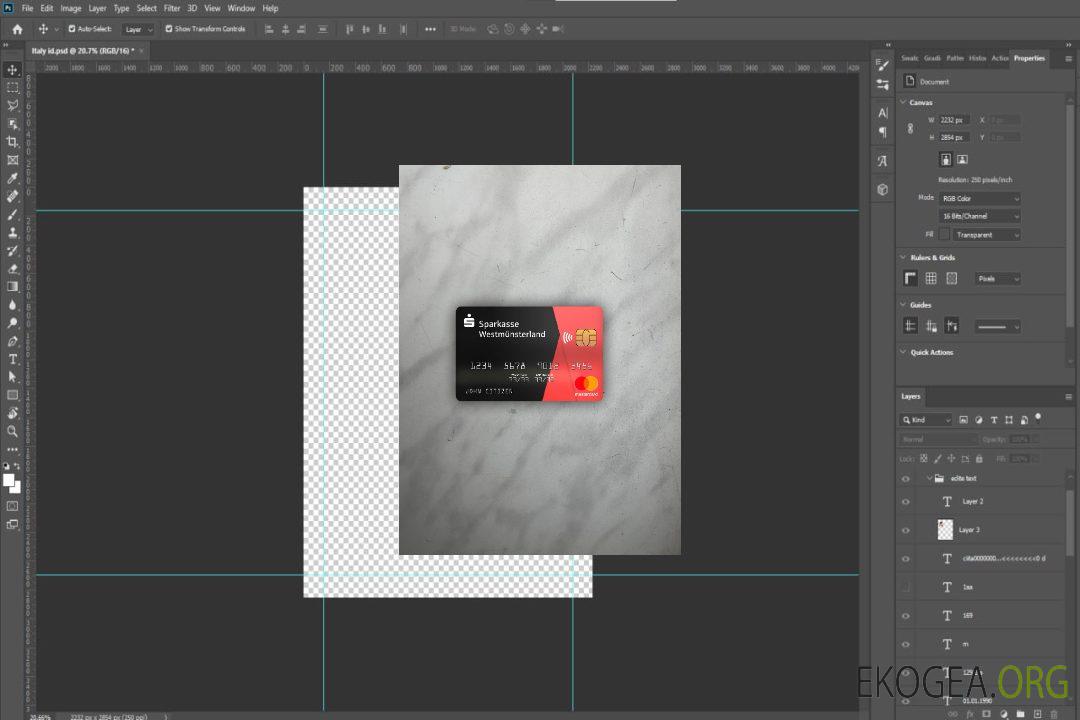Open the Character panel icon

coord(882,112)
